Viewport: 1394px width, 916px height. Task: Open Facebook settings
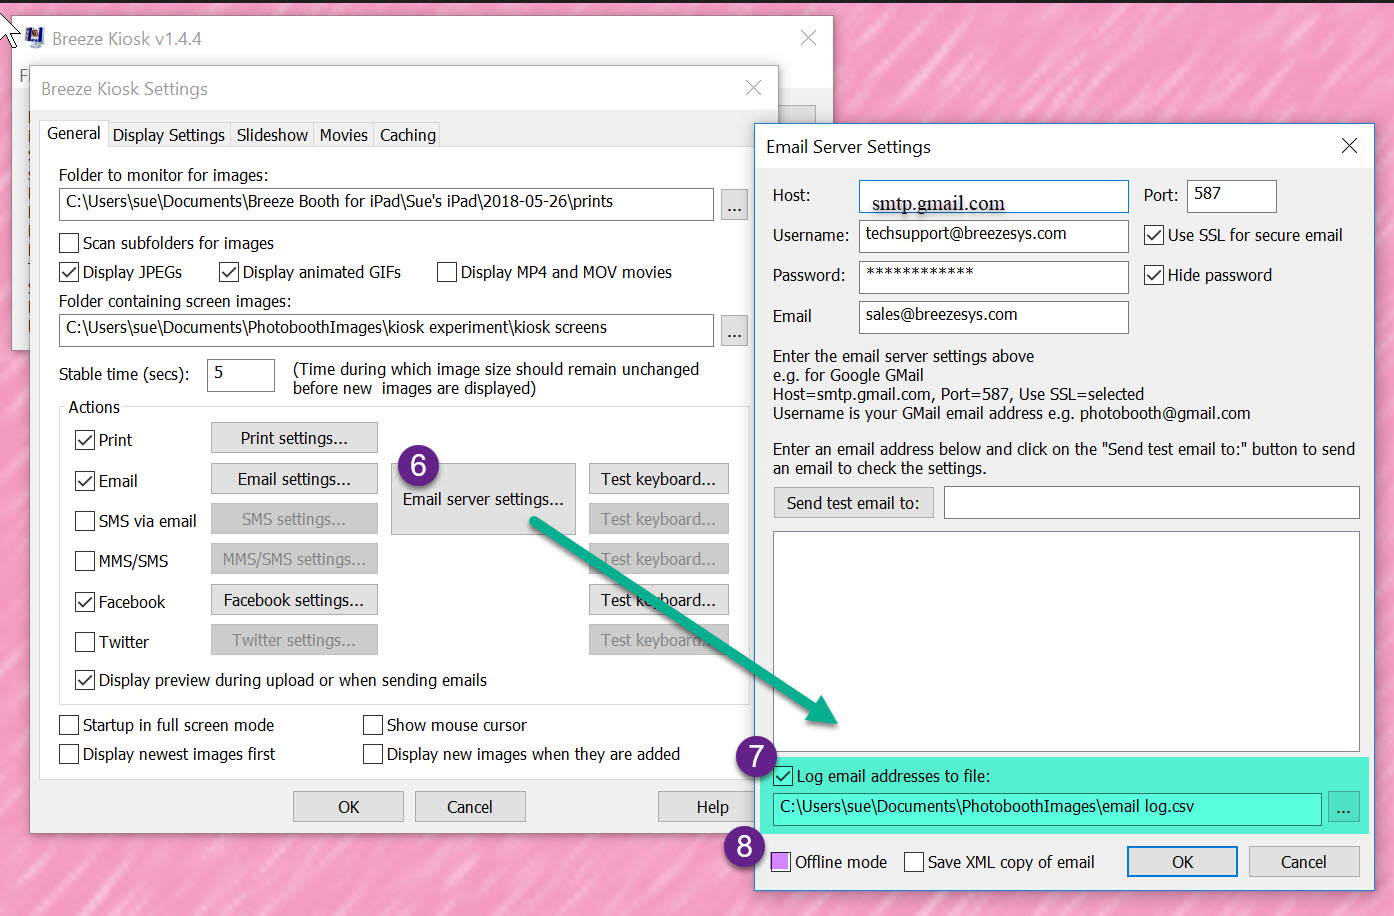pos(294,600)
